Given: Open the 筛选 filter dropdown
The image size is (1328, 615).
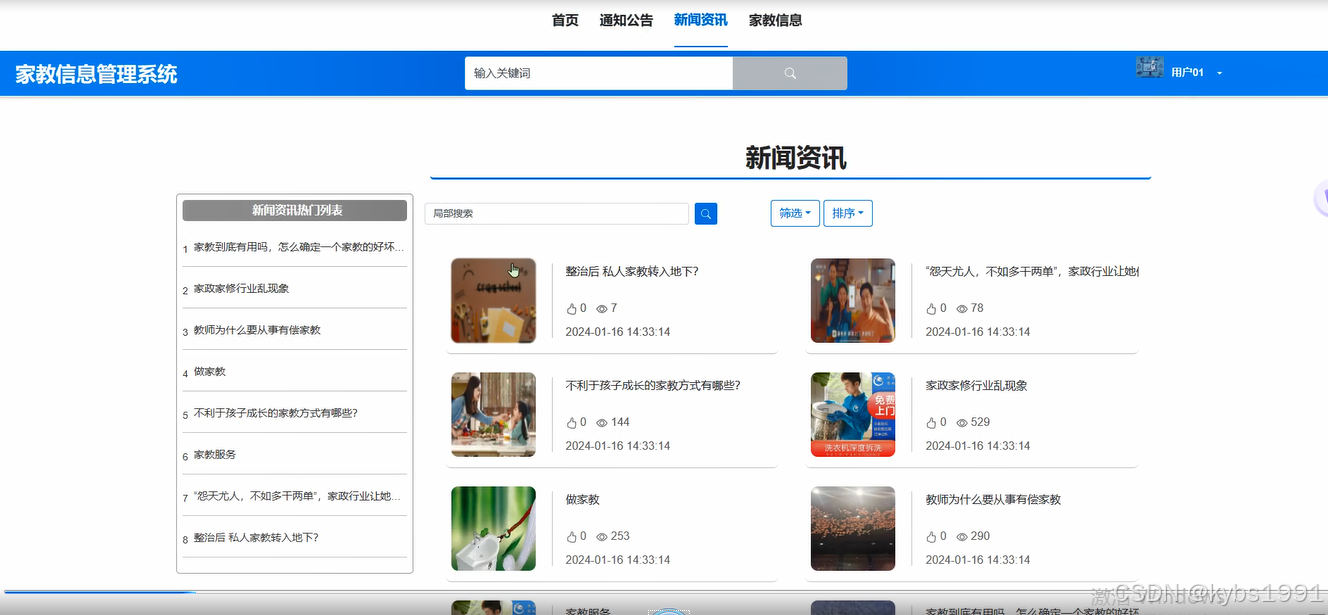Looking at the screenshot, I should tap(795, 213).
